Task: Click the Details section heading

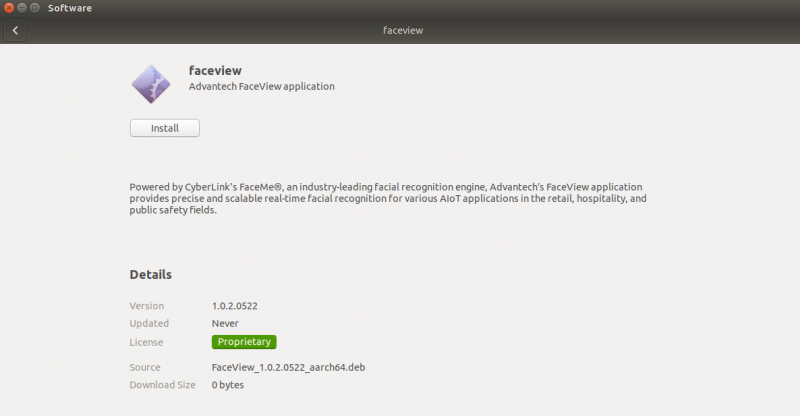Action: (x=150, y=274)
